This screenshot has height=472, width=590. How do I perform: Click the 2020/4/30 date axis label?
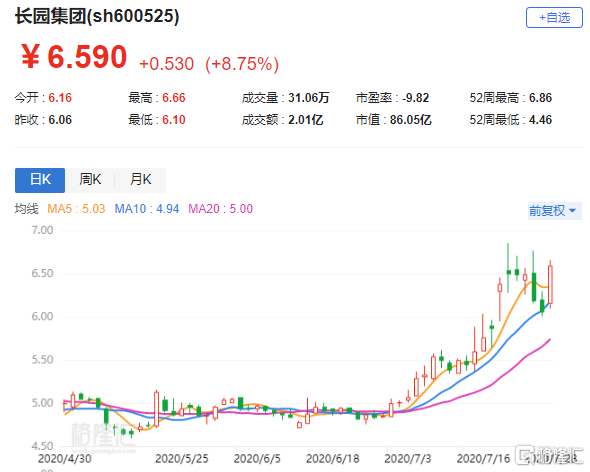point(64,458)
